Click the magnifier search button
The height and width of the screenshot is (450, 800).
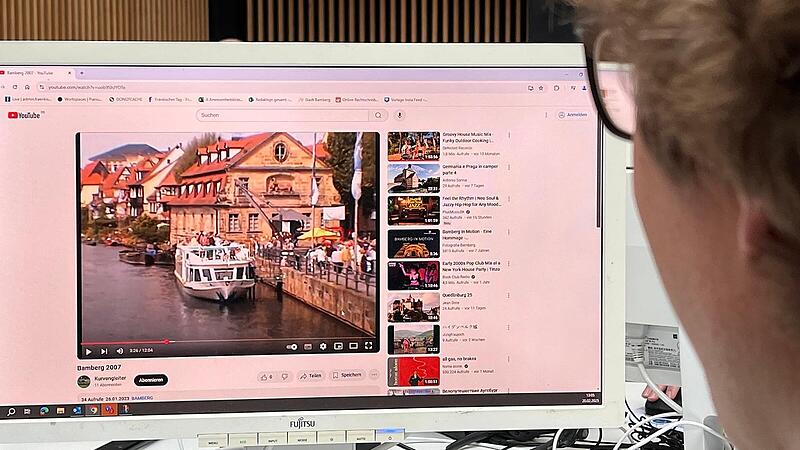[378, 115]
